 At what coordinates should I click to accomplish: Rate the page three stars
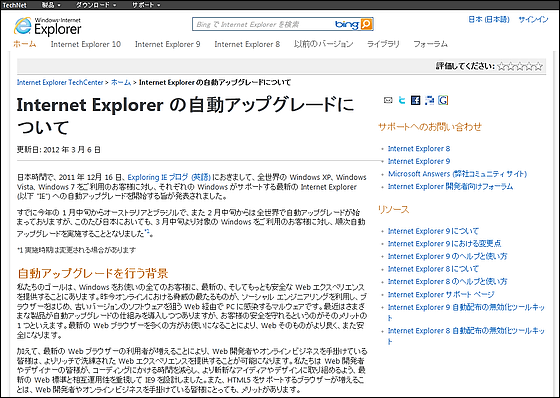point(520,66)
